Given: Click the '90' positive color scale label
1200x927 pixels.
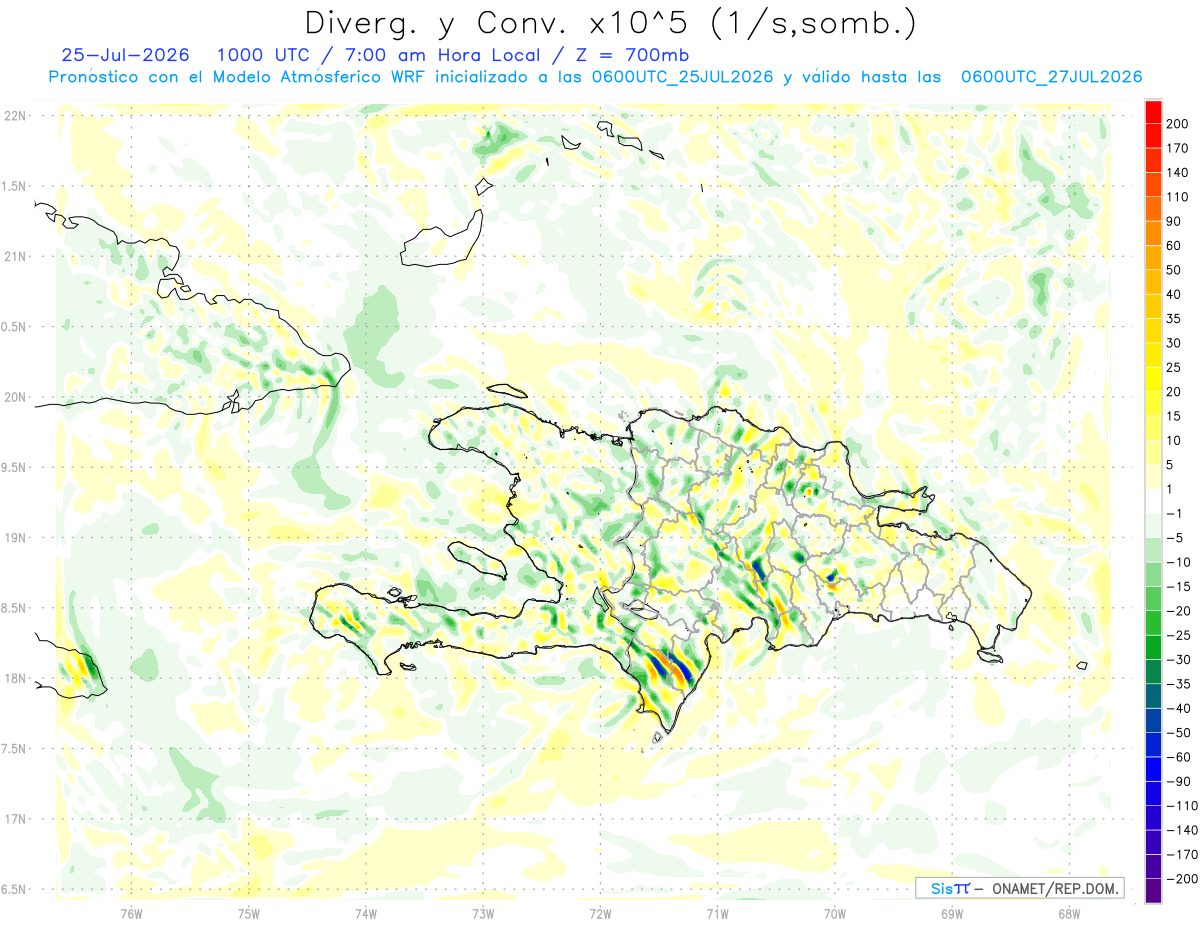Looking at the screenshot, I should point(1176,221).
